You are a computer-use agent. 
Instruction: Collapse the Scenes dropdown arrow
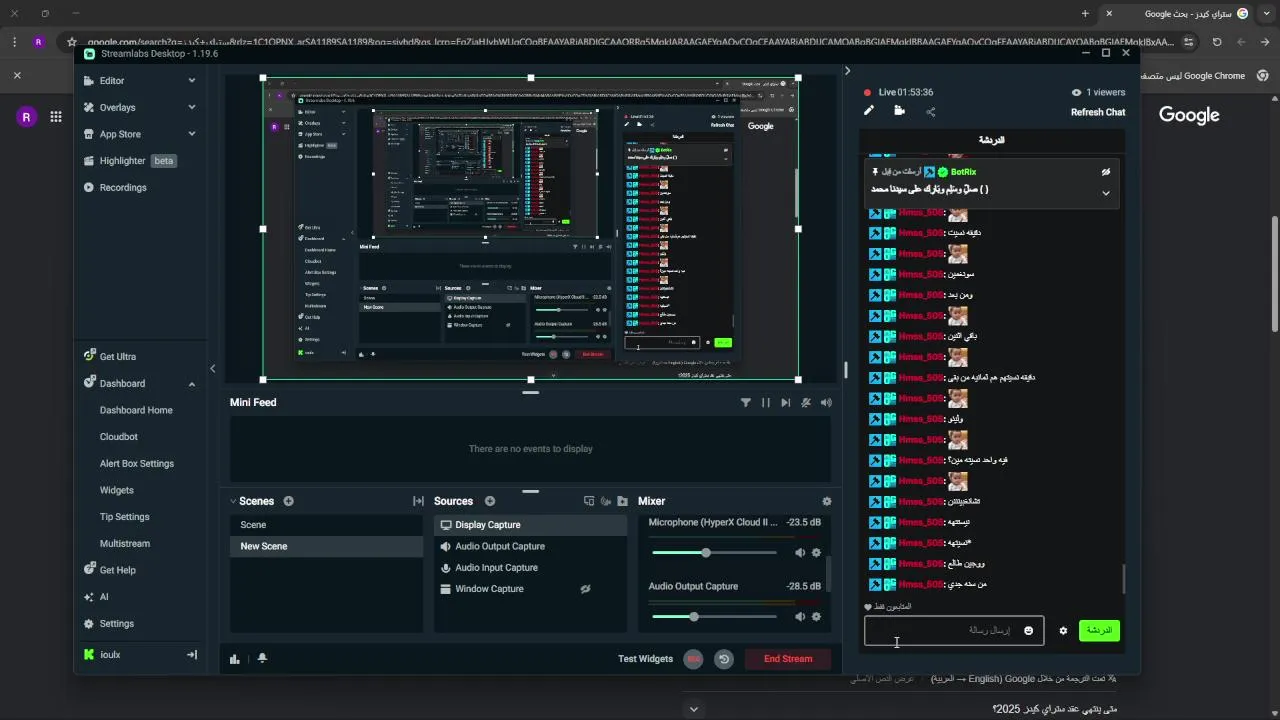233,502
